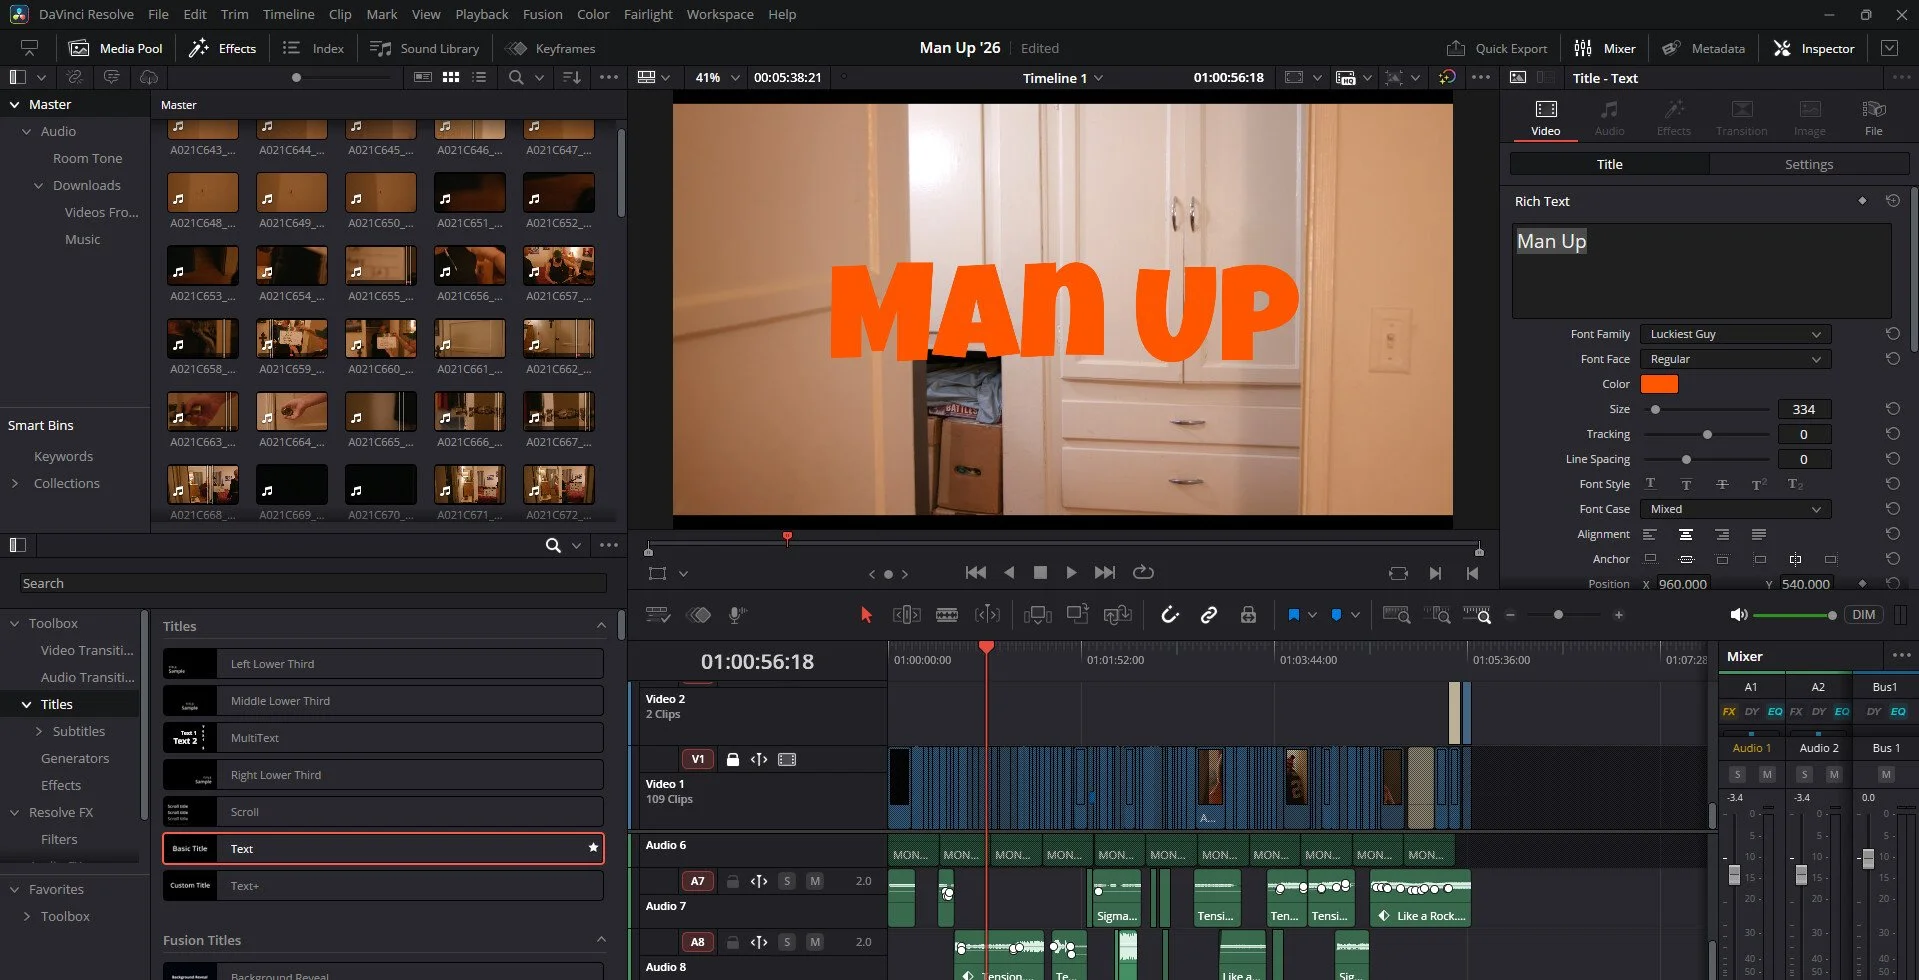Screen dimensions: 1919x980
Task: Stop timeline playback
Action: click(1040, 572)
